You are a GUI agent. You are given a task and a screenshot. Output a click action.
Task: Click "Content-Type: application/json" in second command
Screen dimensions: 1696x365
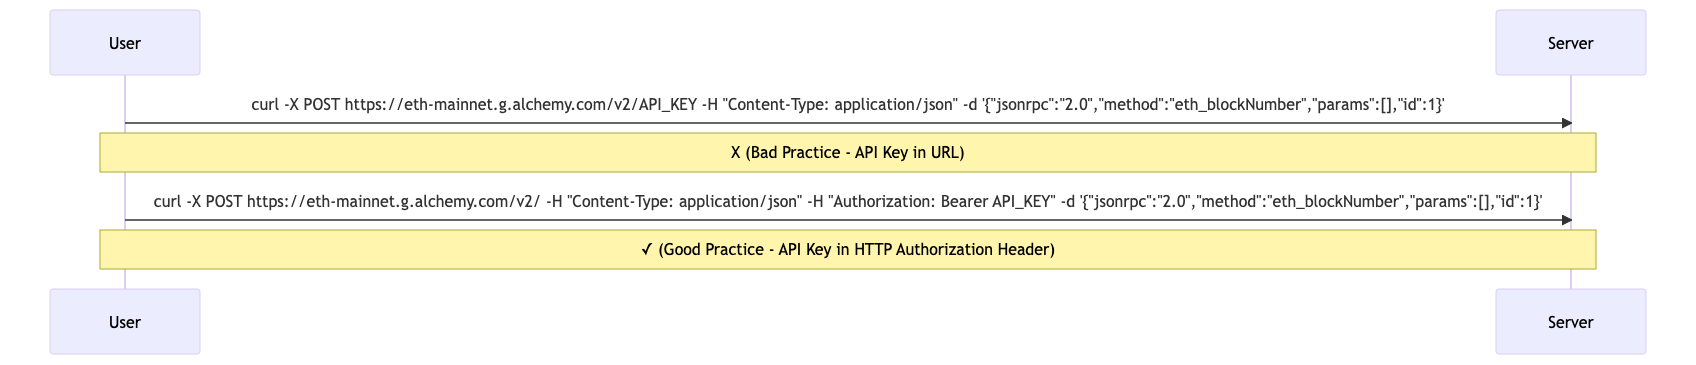(684, 202)
